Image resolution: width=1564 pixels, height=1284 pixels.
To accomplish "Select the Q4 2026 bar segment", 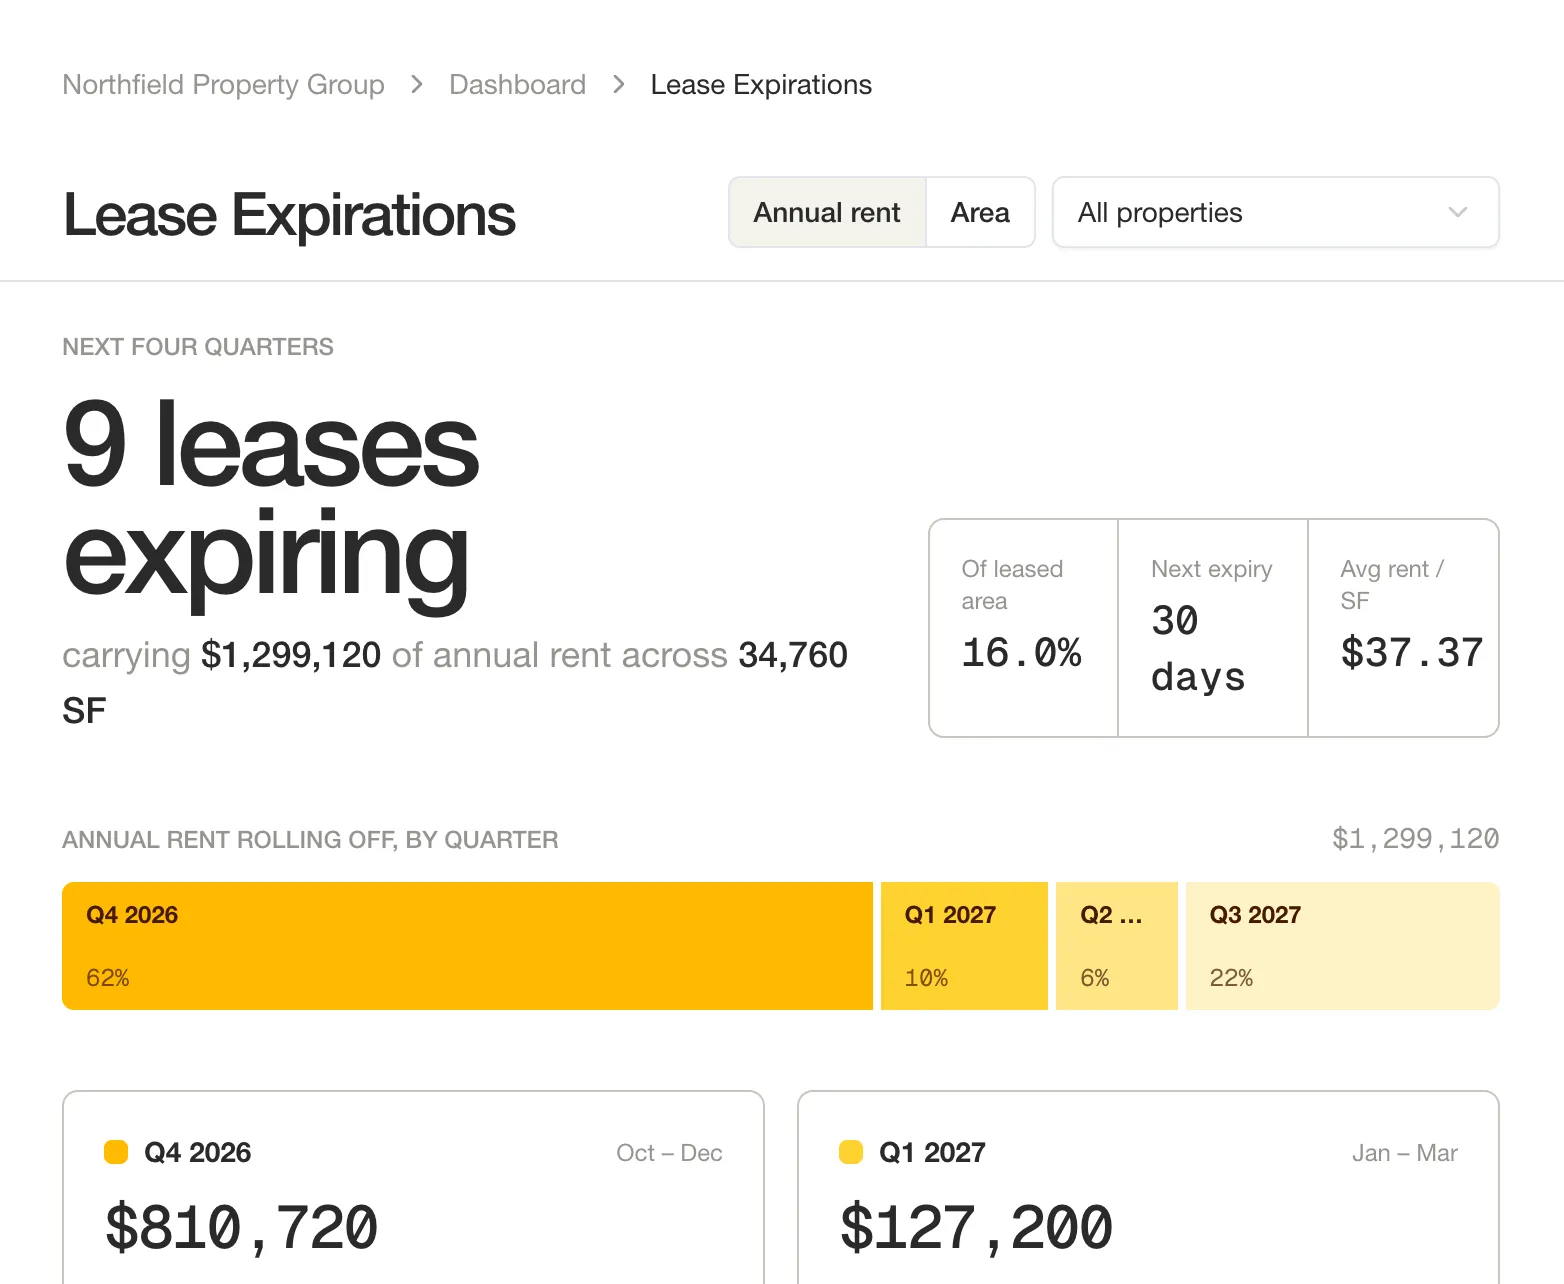I will [467, 946].
